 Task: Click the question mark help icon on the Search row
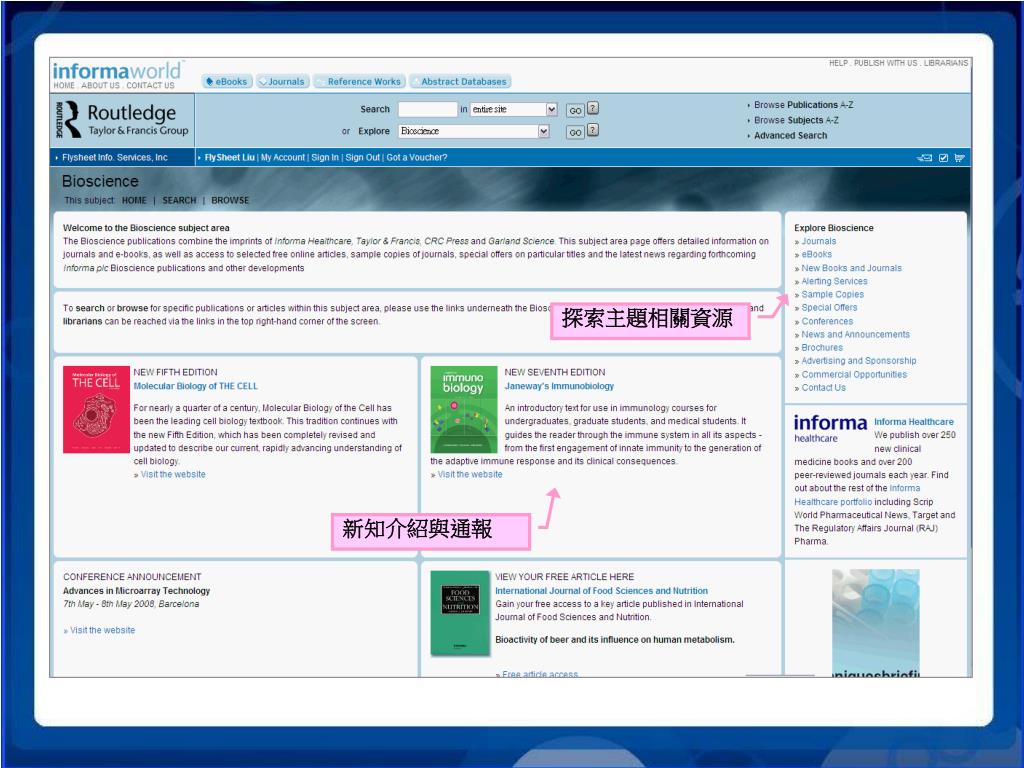click(x=592, y=108)
